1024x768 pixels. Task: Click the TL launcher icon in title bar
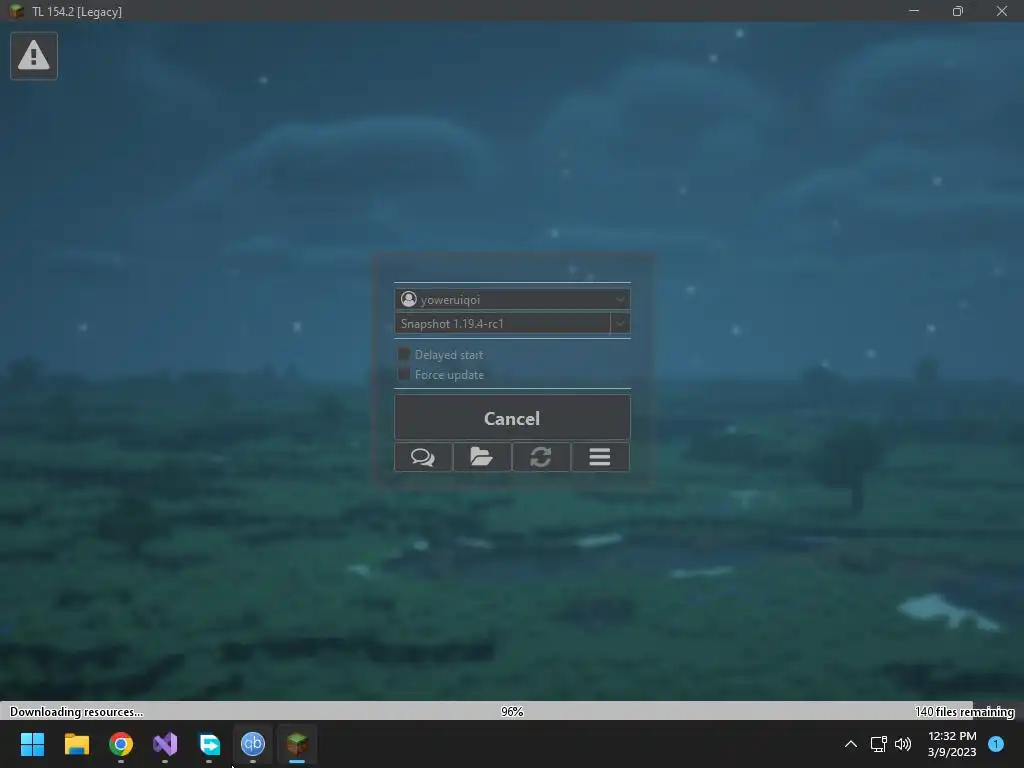(x=16, y=11)
